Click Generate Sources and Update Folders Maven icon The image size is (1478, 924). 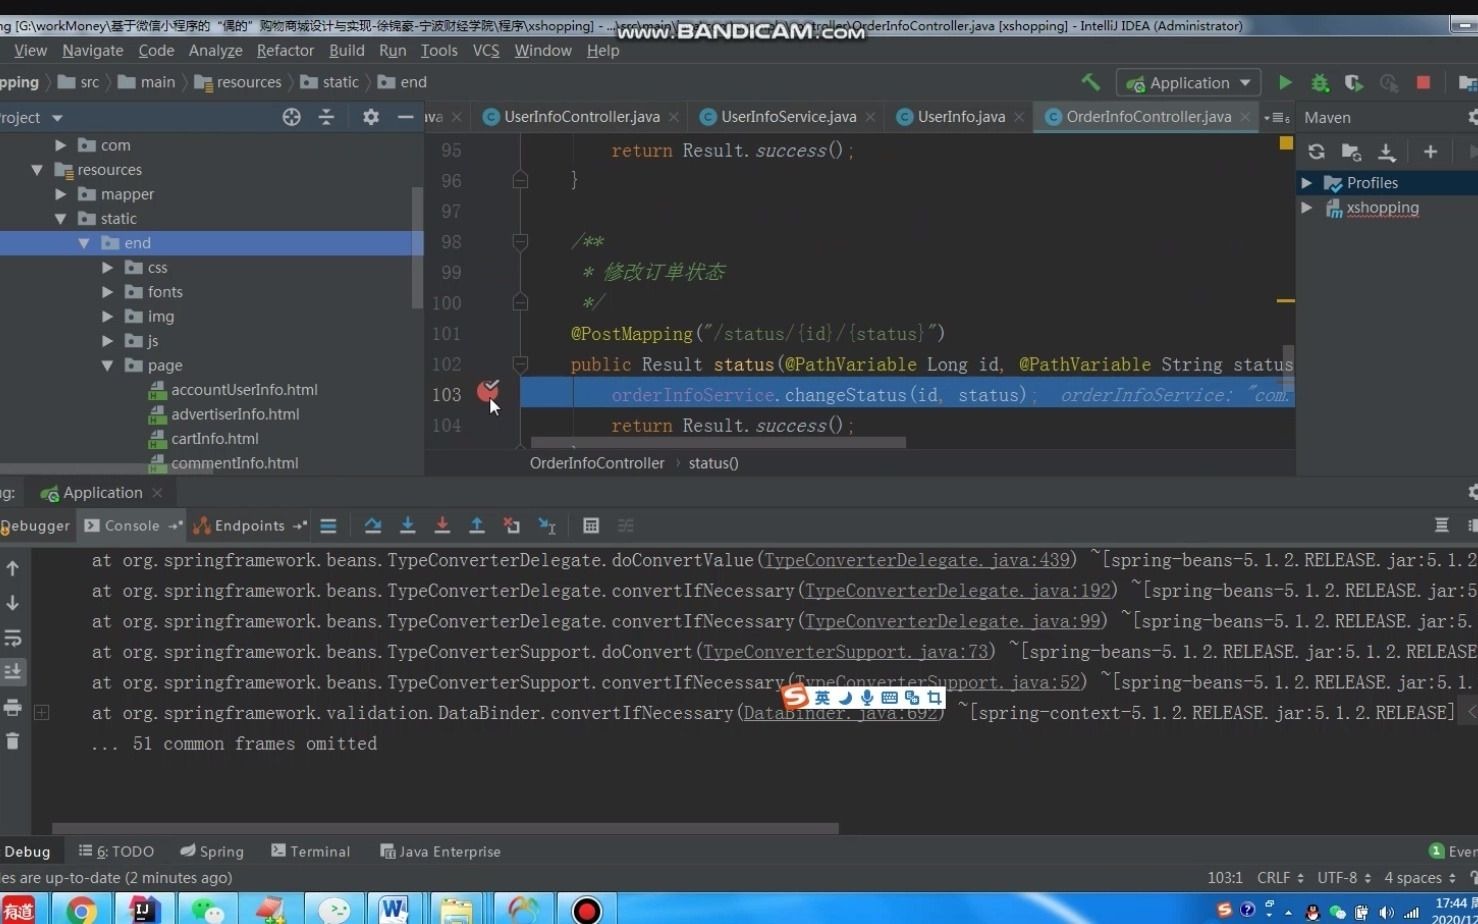(1351, 152)
